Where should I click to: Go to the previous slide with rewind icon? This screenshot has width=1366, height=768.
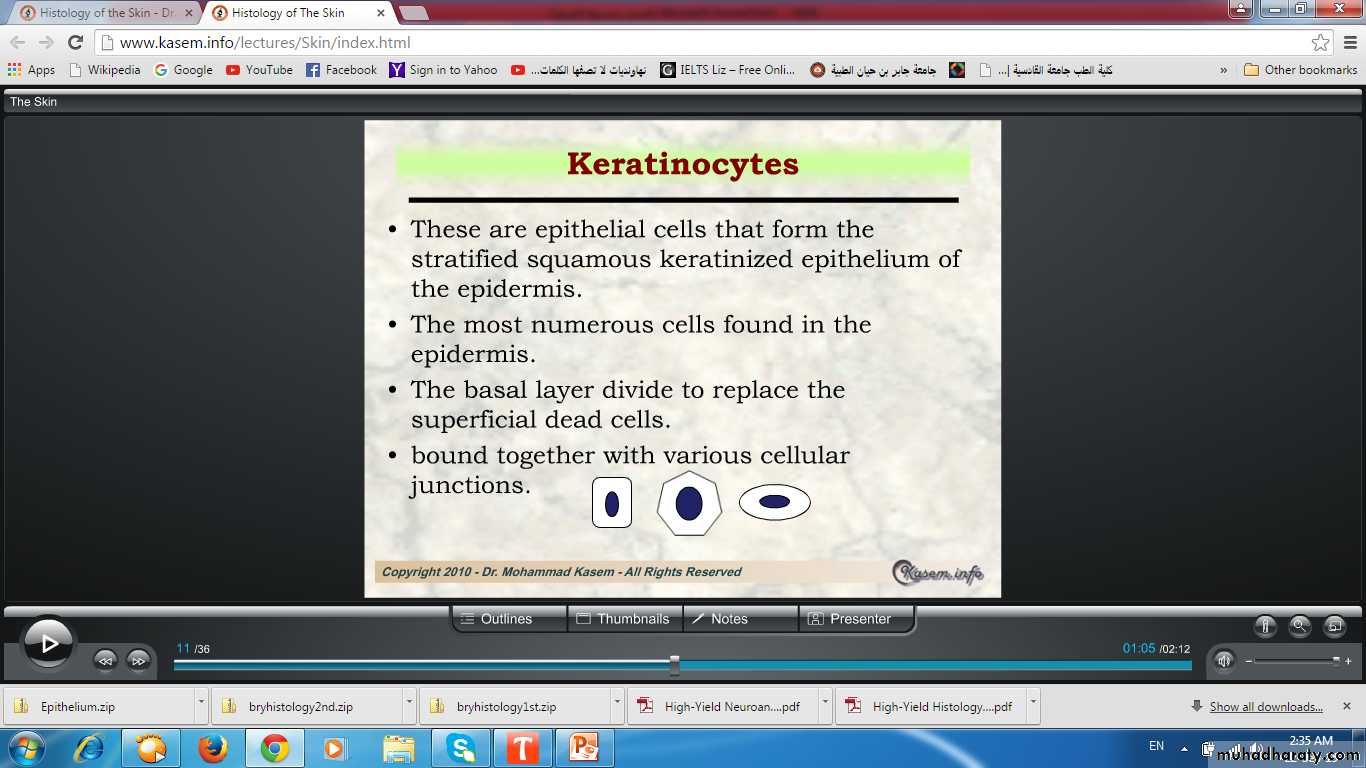click(105, 660)
